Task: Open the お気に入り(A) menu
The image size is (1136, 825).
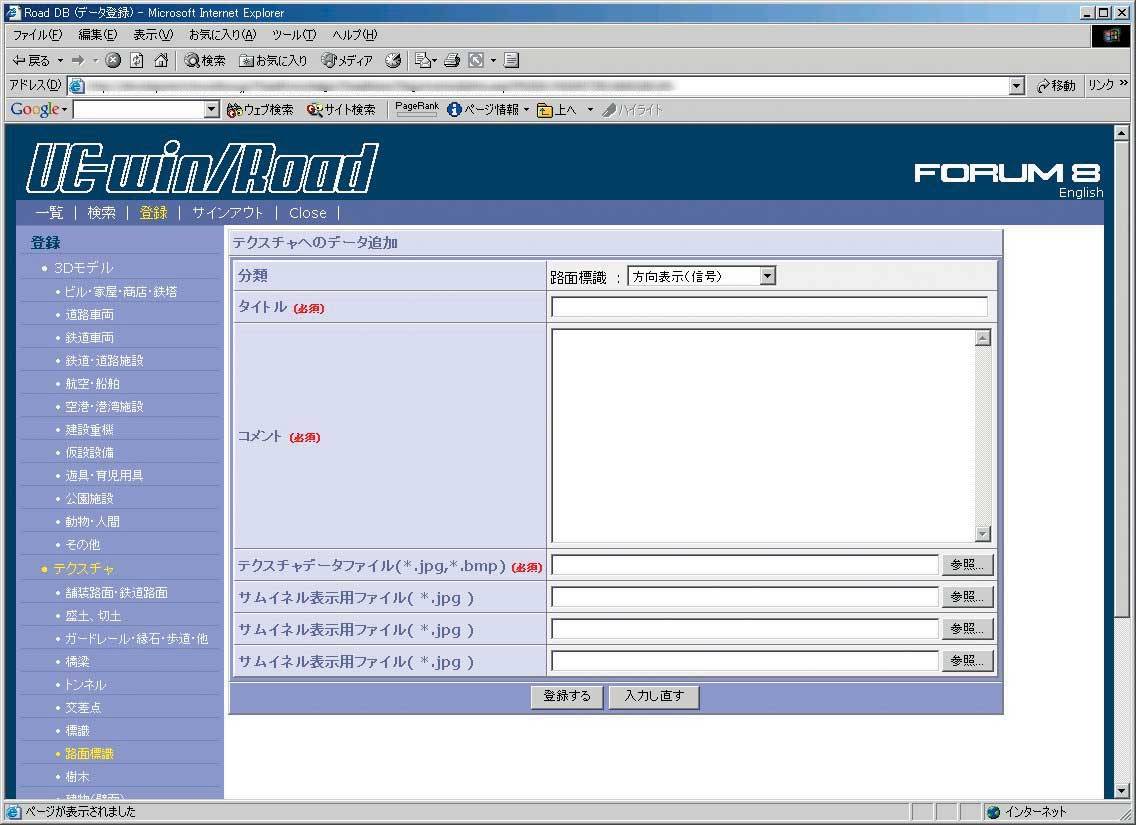Action: (x=222, y=34)
